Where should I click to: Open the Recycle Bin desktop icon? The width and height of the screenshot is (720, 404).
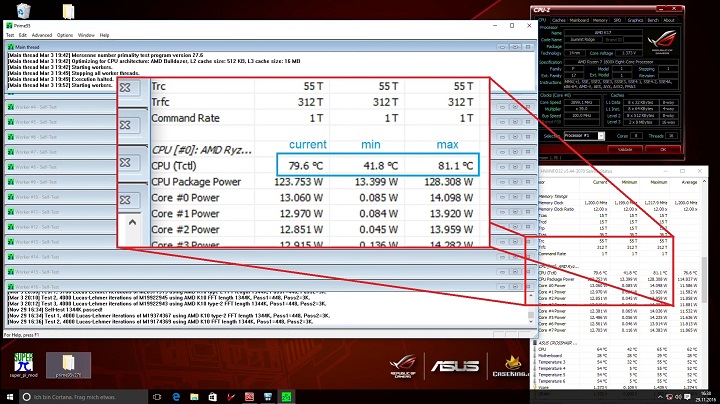[x=23, y=11]
